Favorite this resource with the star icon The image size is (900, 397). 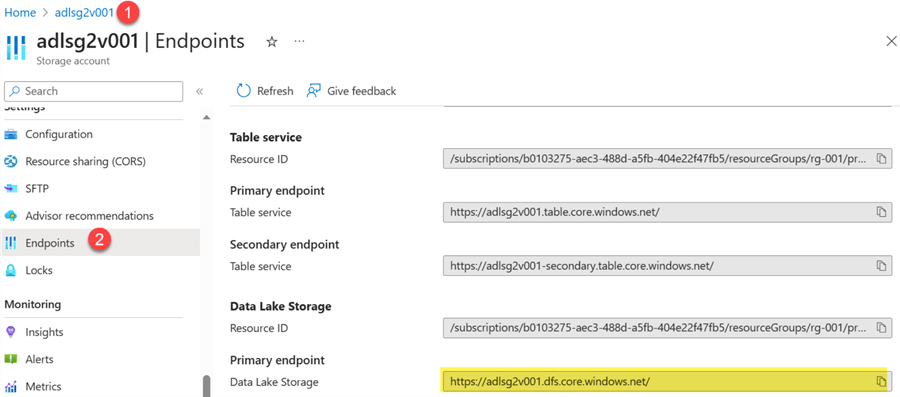[x=272, y=42]
